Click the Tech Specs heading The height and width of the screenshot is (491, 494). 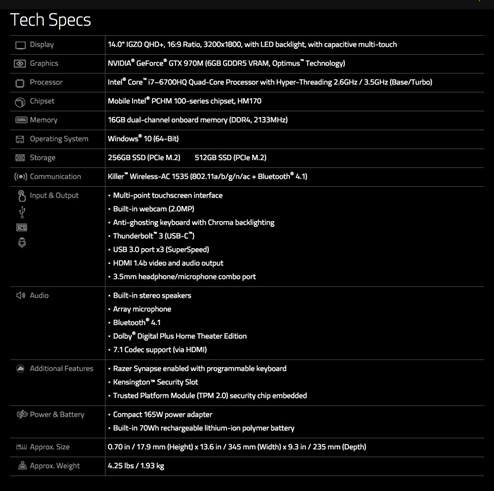tap(51, 20)
